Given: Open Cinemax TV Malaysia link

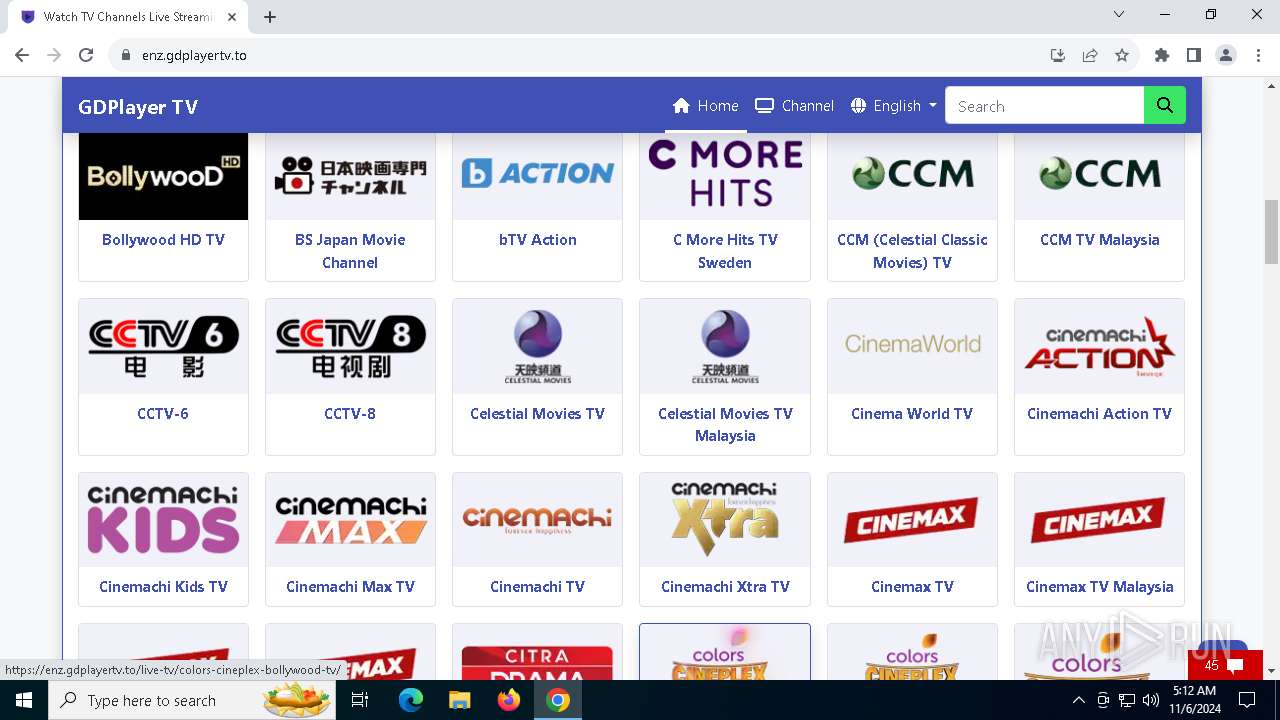Looking at the screenshot, I should [1099, 587].
